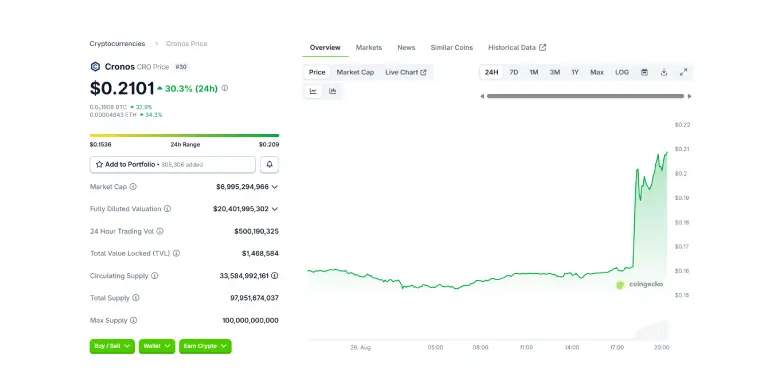Select the 3M time range
The height and width of the screenshot is (388, 783).
pos(555,72)
